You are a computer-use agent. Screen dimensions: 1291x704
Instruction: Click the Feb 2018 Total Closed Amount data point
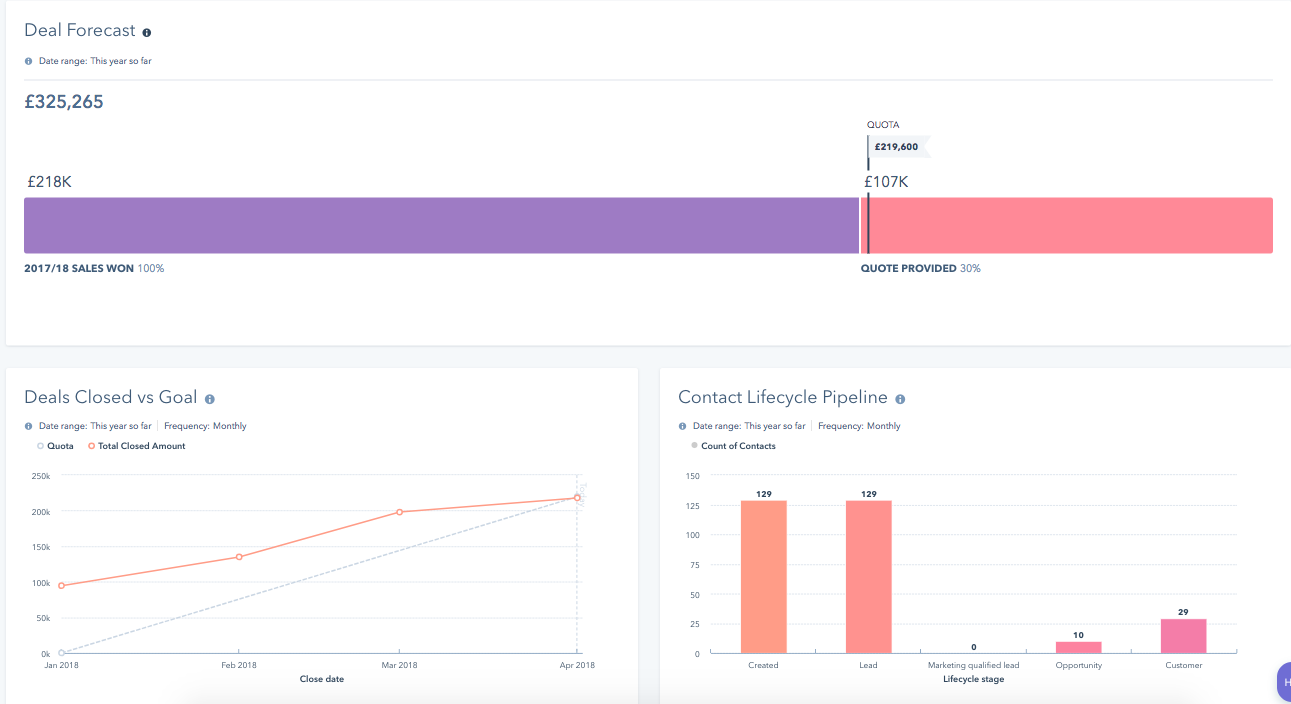(239, 557)
